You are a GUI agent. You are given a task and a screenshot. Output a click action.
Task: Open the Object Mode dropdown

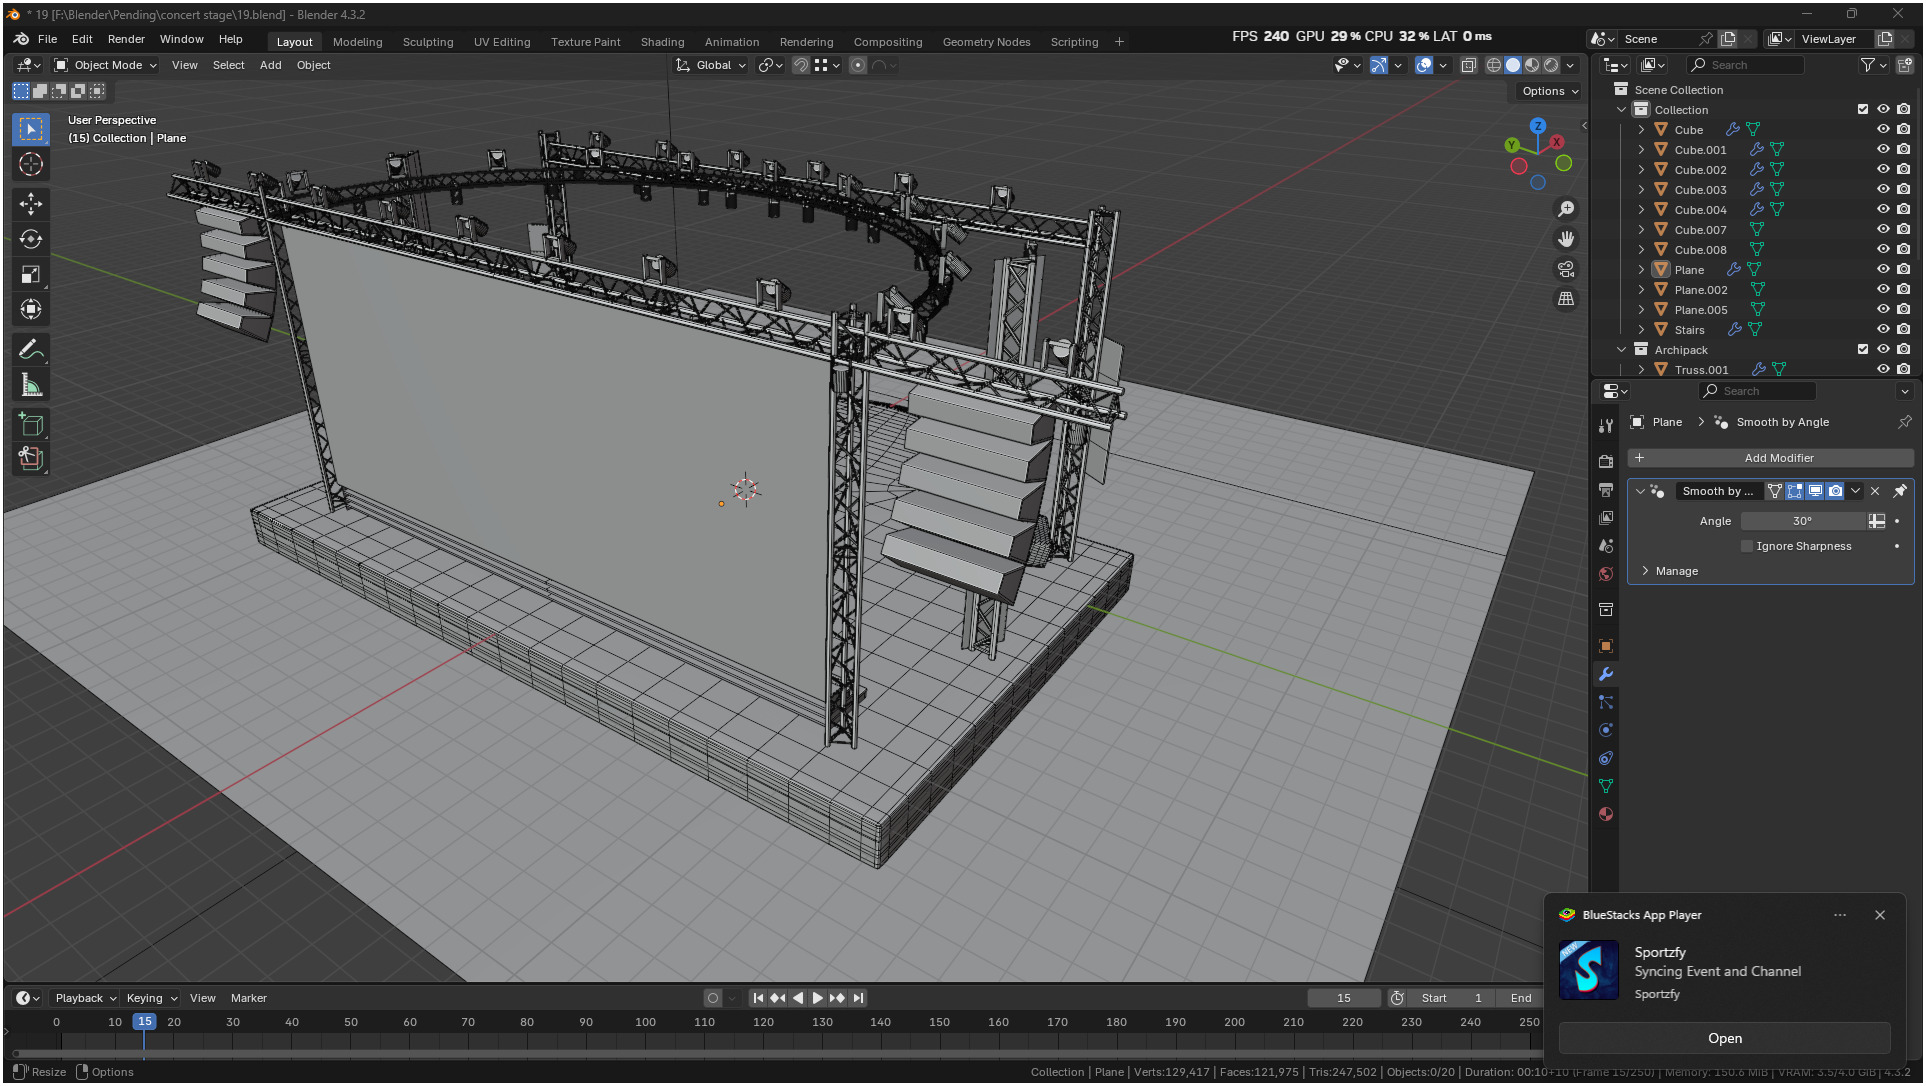pos(106,65)
